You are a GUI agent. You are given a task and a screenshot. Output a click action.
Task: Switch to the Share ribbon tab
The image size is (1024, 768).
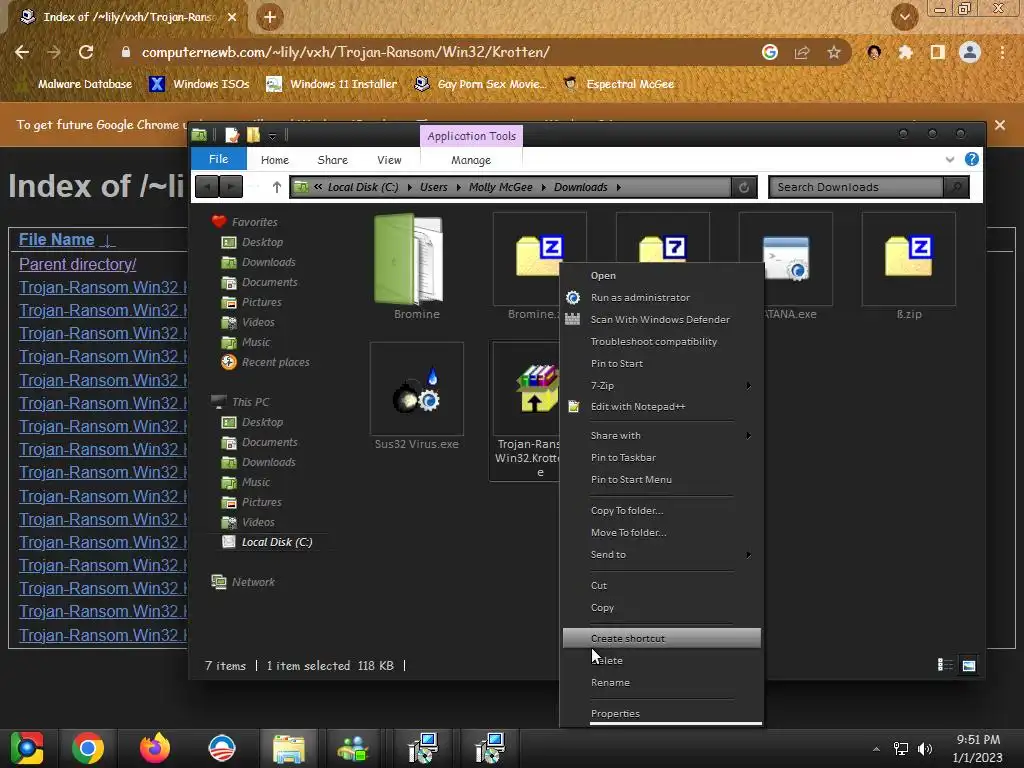[x=332, y=160]
